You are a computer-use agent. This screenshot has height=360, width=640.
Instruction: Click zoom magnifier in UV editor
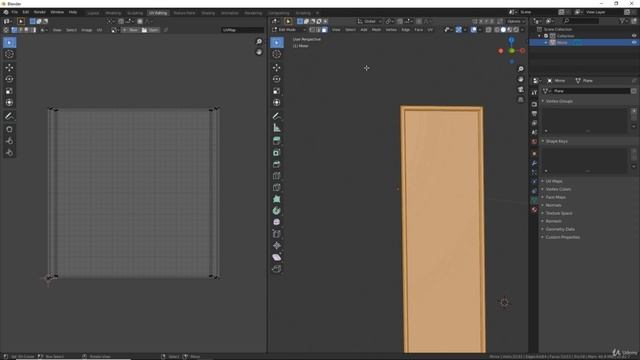tap(259, 42)
